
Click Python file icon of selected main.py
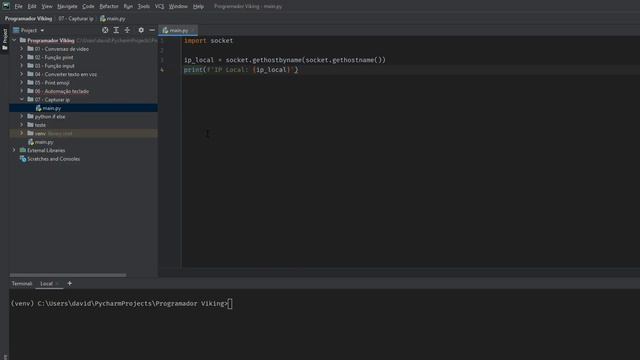[38, 108]
